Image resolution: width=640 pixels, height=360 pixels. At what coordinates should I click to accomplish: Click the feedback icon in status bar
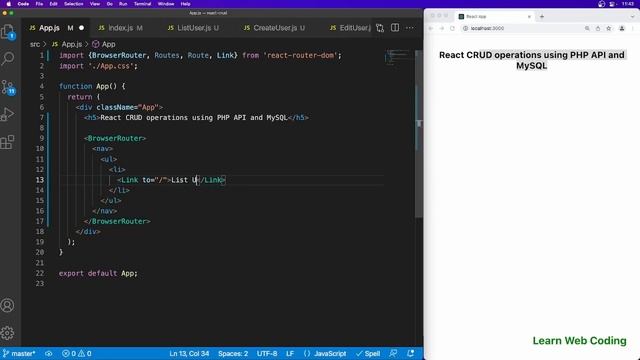pos(393,353)
